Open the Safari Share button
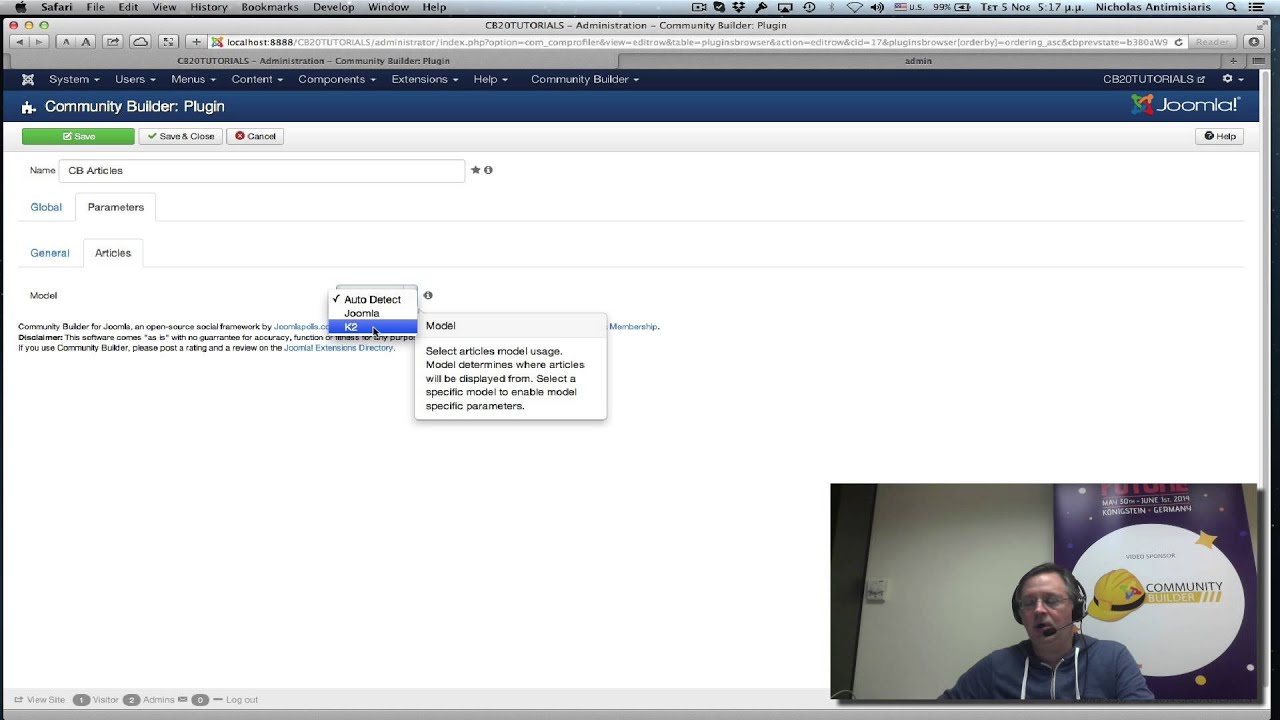Screen dimensions: 1280x720 tap(113, 42)
